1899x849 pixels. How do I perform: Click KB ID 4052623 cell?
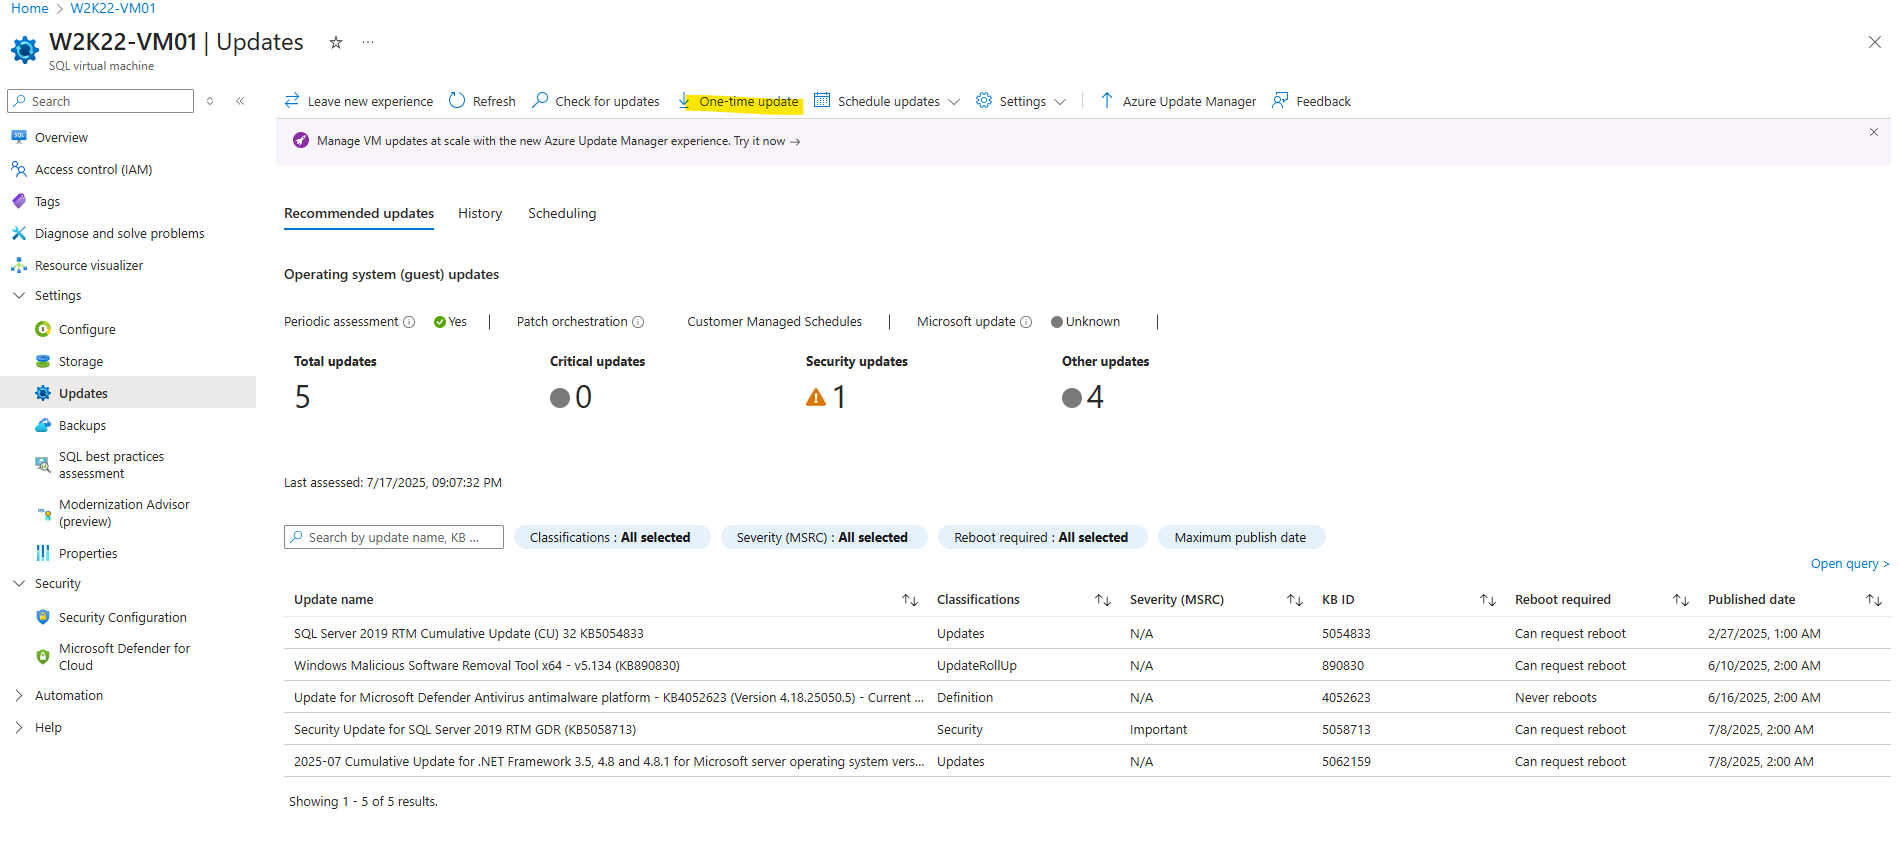point(1346,697)
